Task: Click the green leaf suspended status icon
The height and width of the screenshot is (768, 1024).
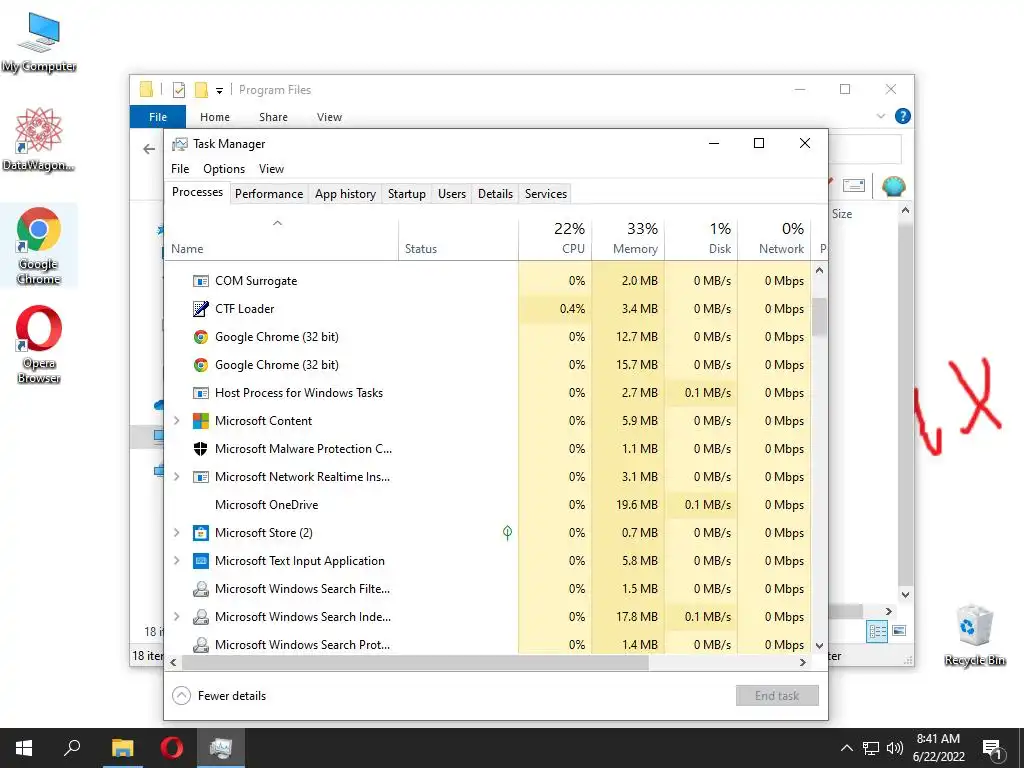Action: 507,533
